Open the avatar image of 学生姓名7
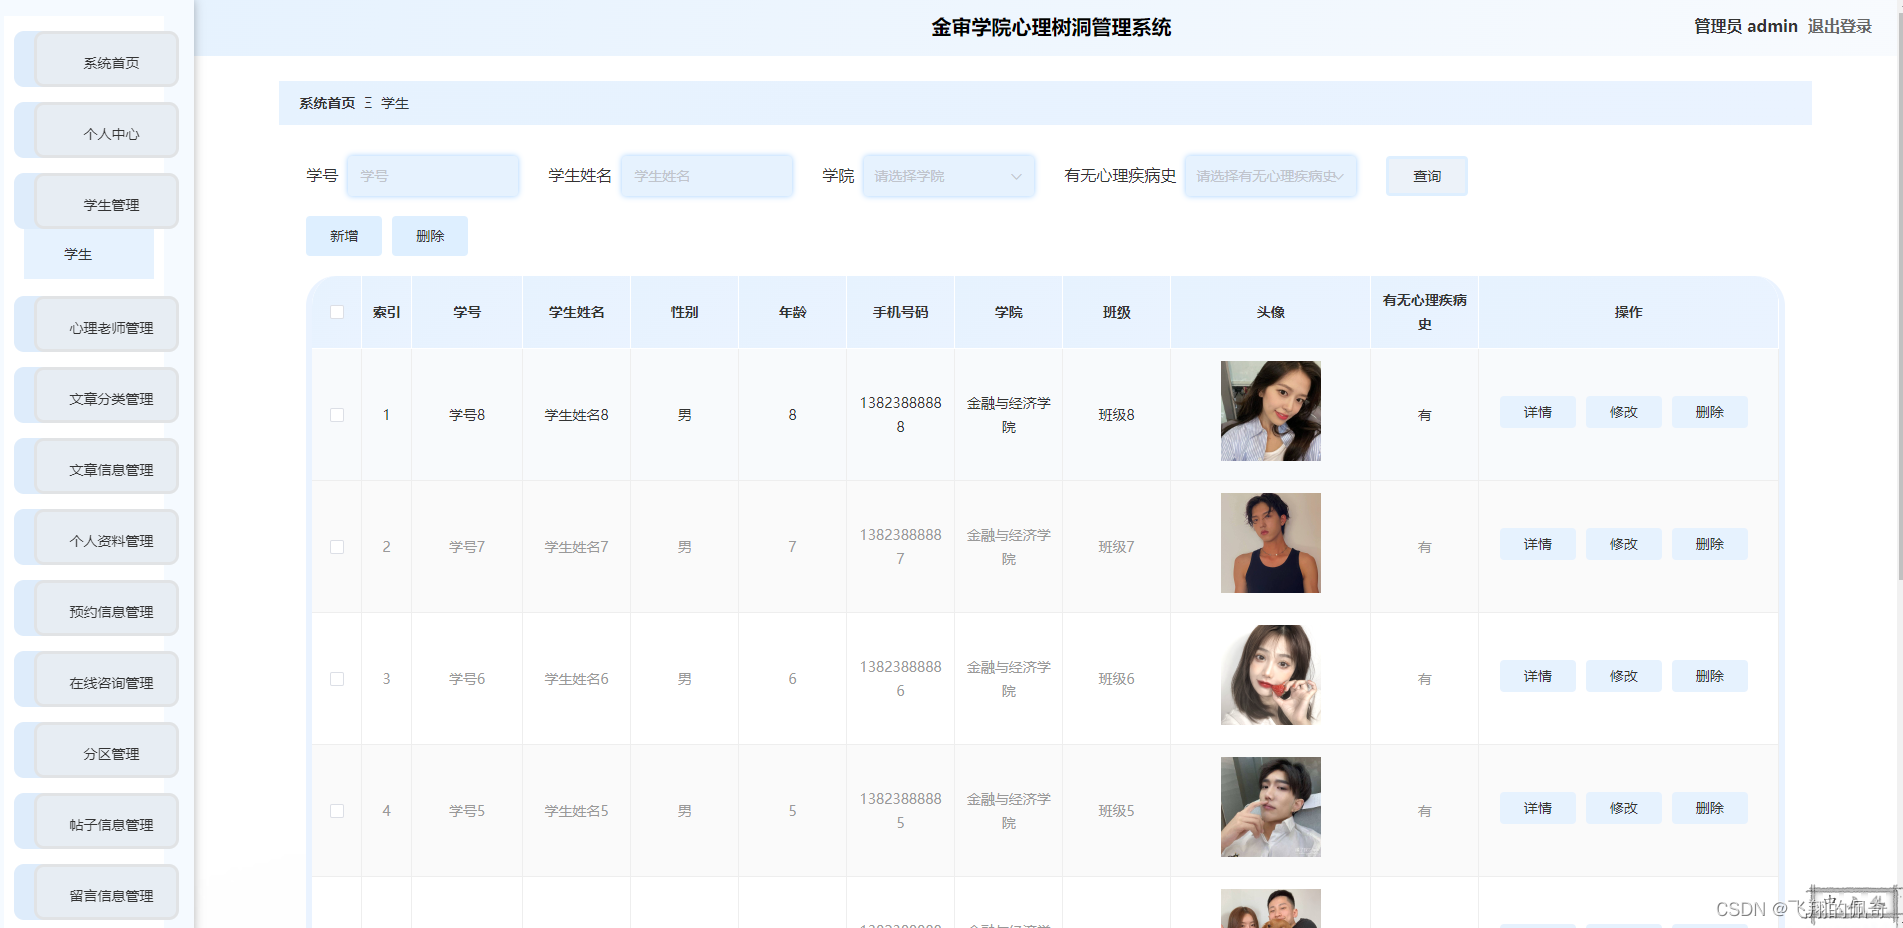This screenshot has height=928, width=1903. (x=1271, y=543)
